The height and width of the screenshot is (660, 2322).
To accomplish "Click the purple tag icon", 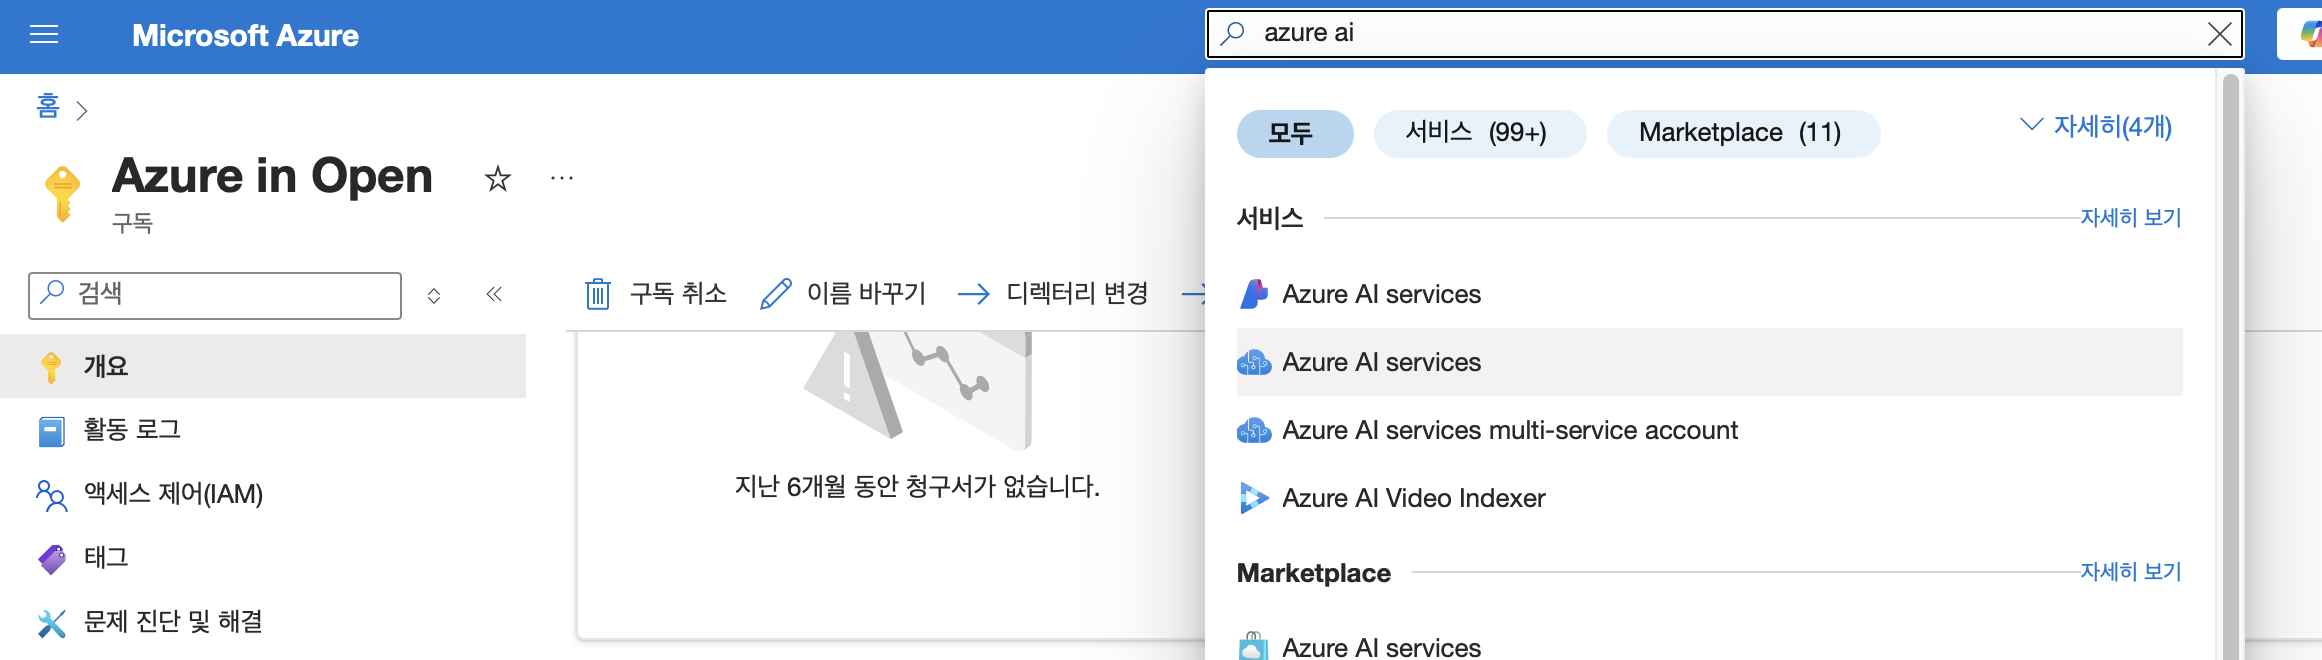I will pyautogui.click(x=52, y=559).
